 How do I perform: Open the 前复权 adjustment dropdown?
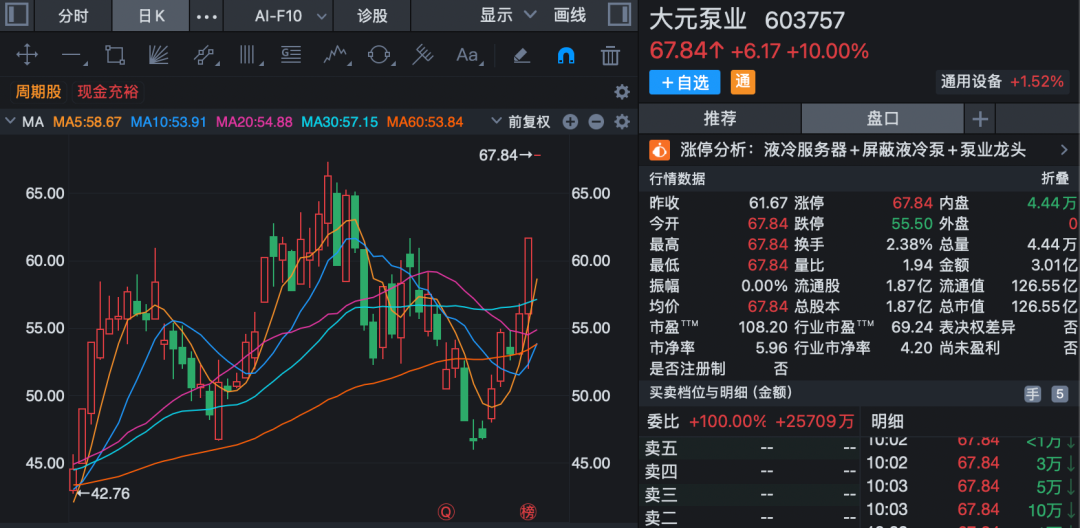pyautogui.click(x=521, y=122)
